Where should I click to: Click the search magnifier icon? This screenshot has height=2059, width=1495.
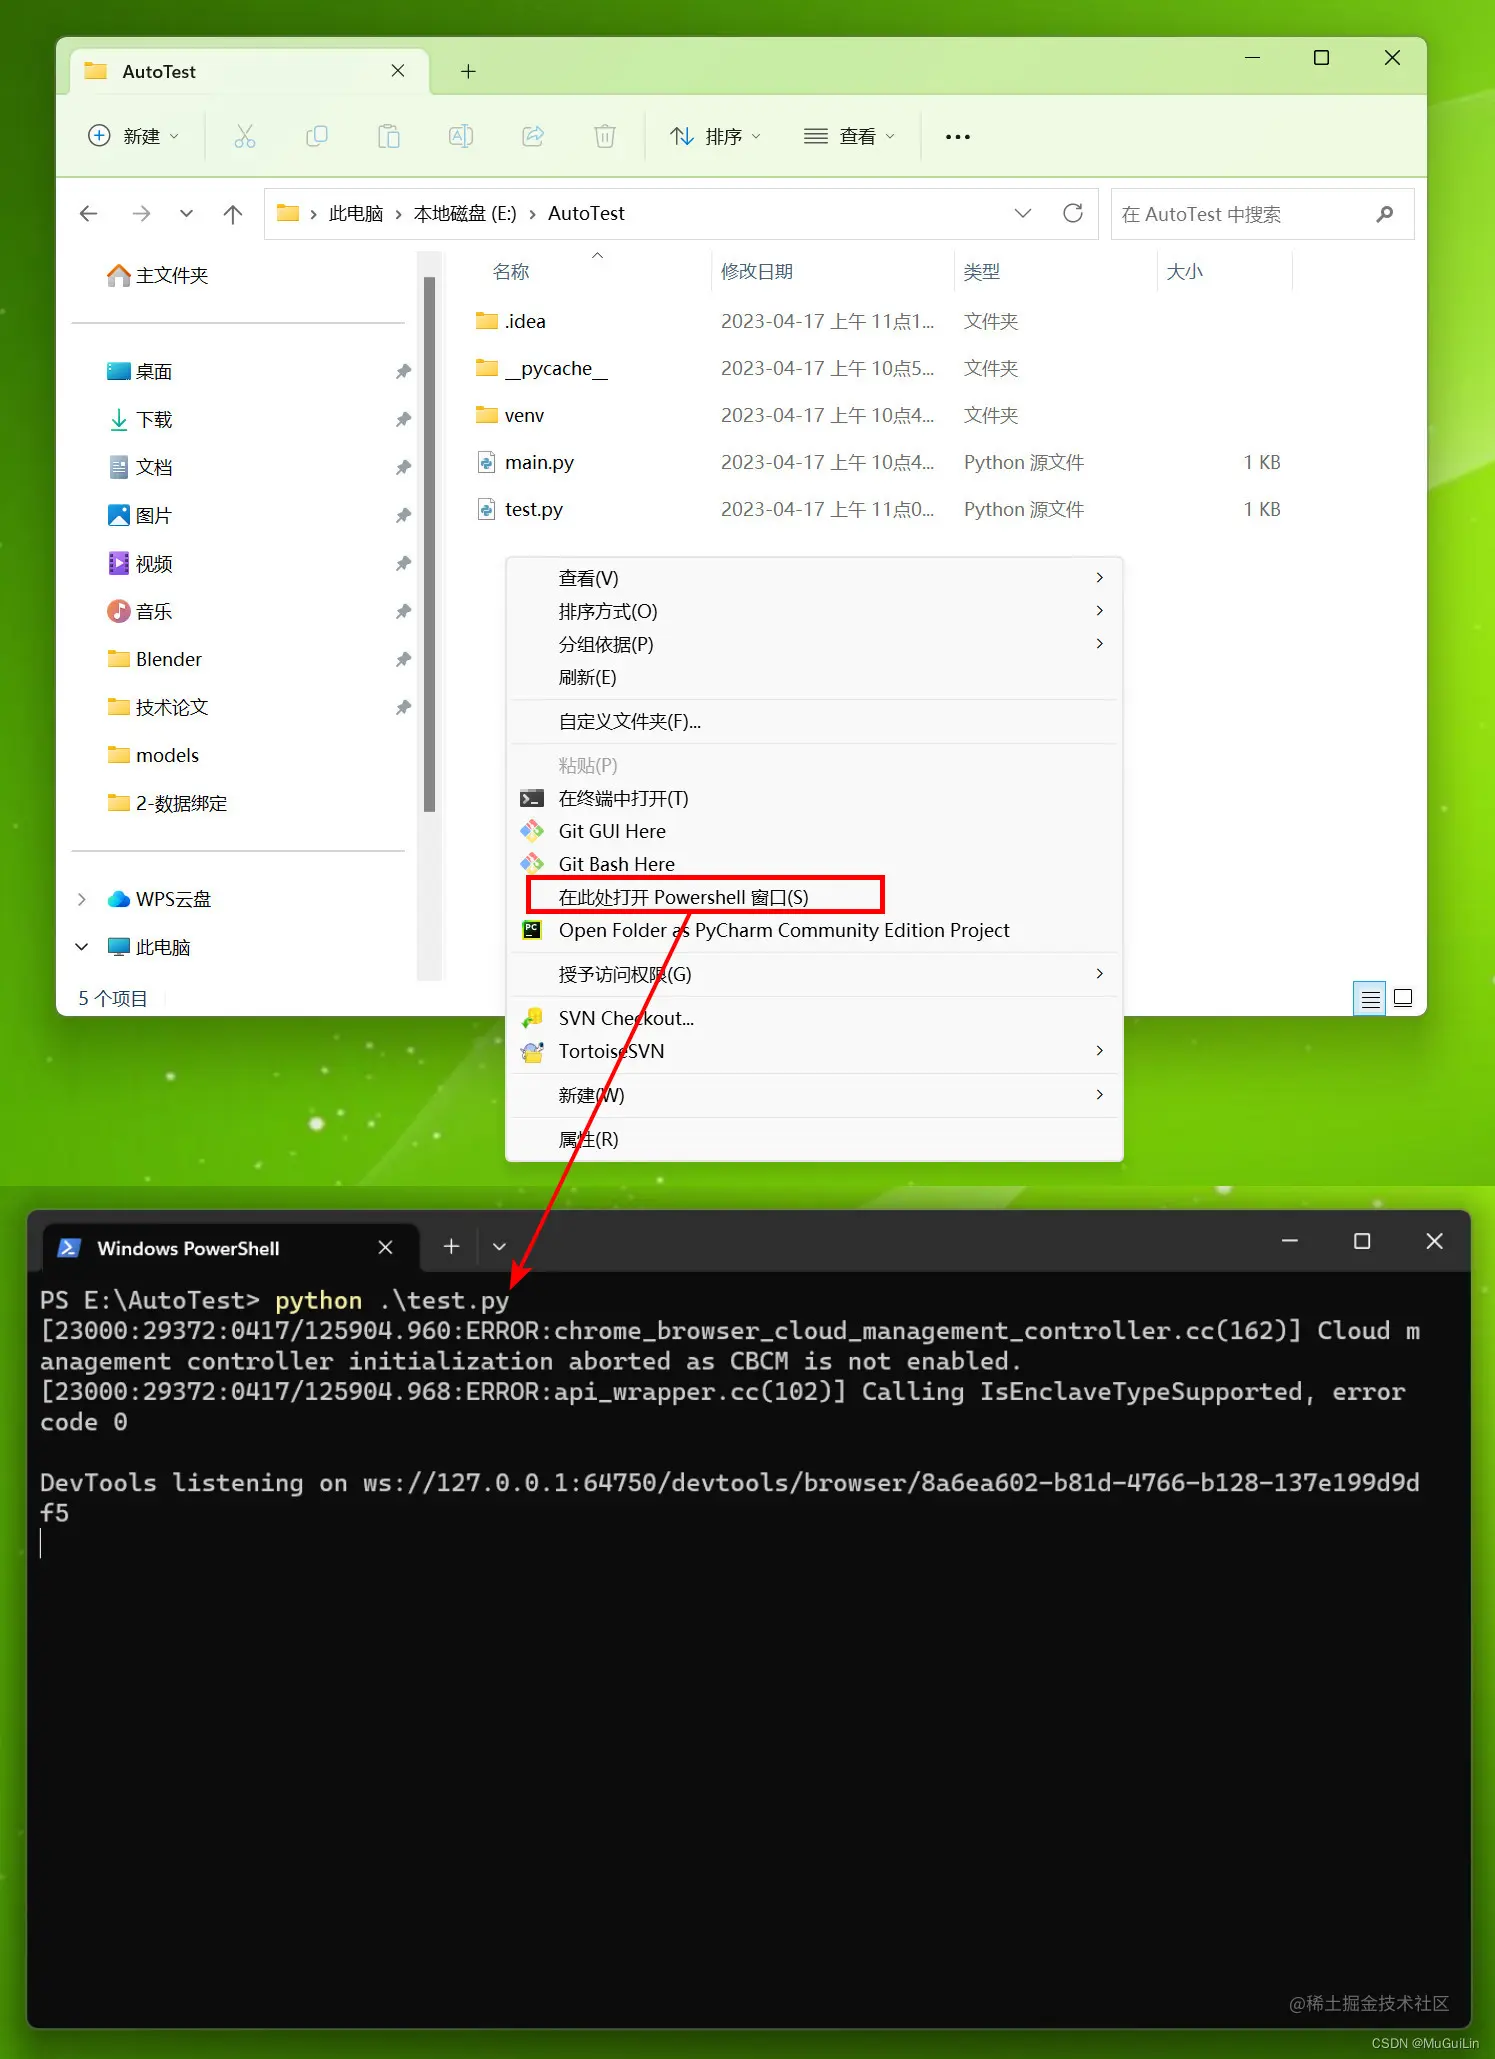(x=1385, y=213)
